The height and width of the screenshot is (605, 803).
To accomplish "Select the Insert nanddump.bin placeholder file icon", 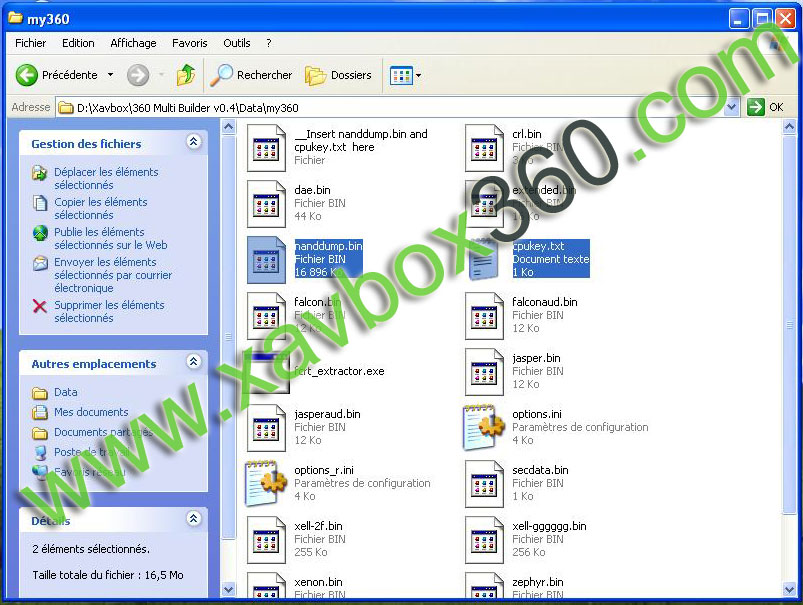I will point(266,148).
